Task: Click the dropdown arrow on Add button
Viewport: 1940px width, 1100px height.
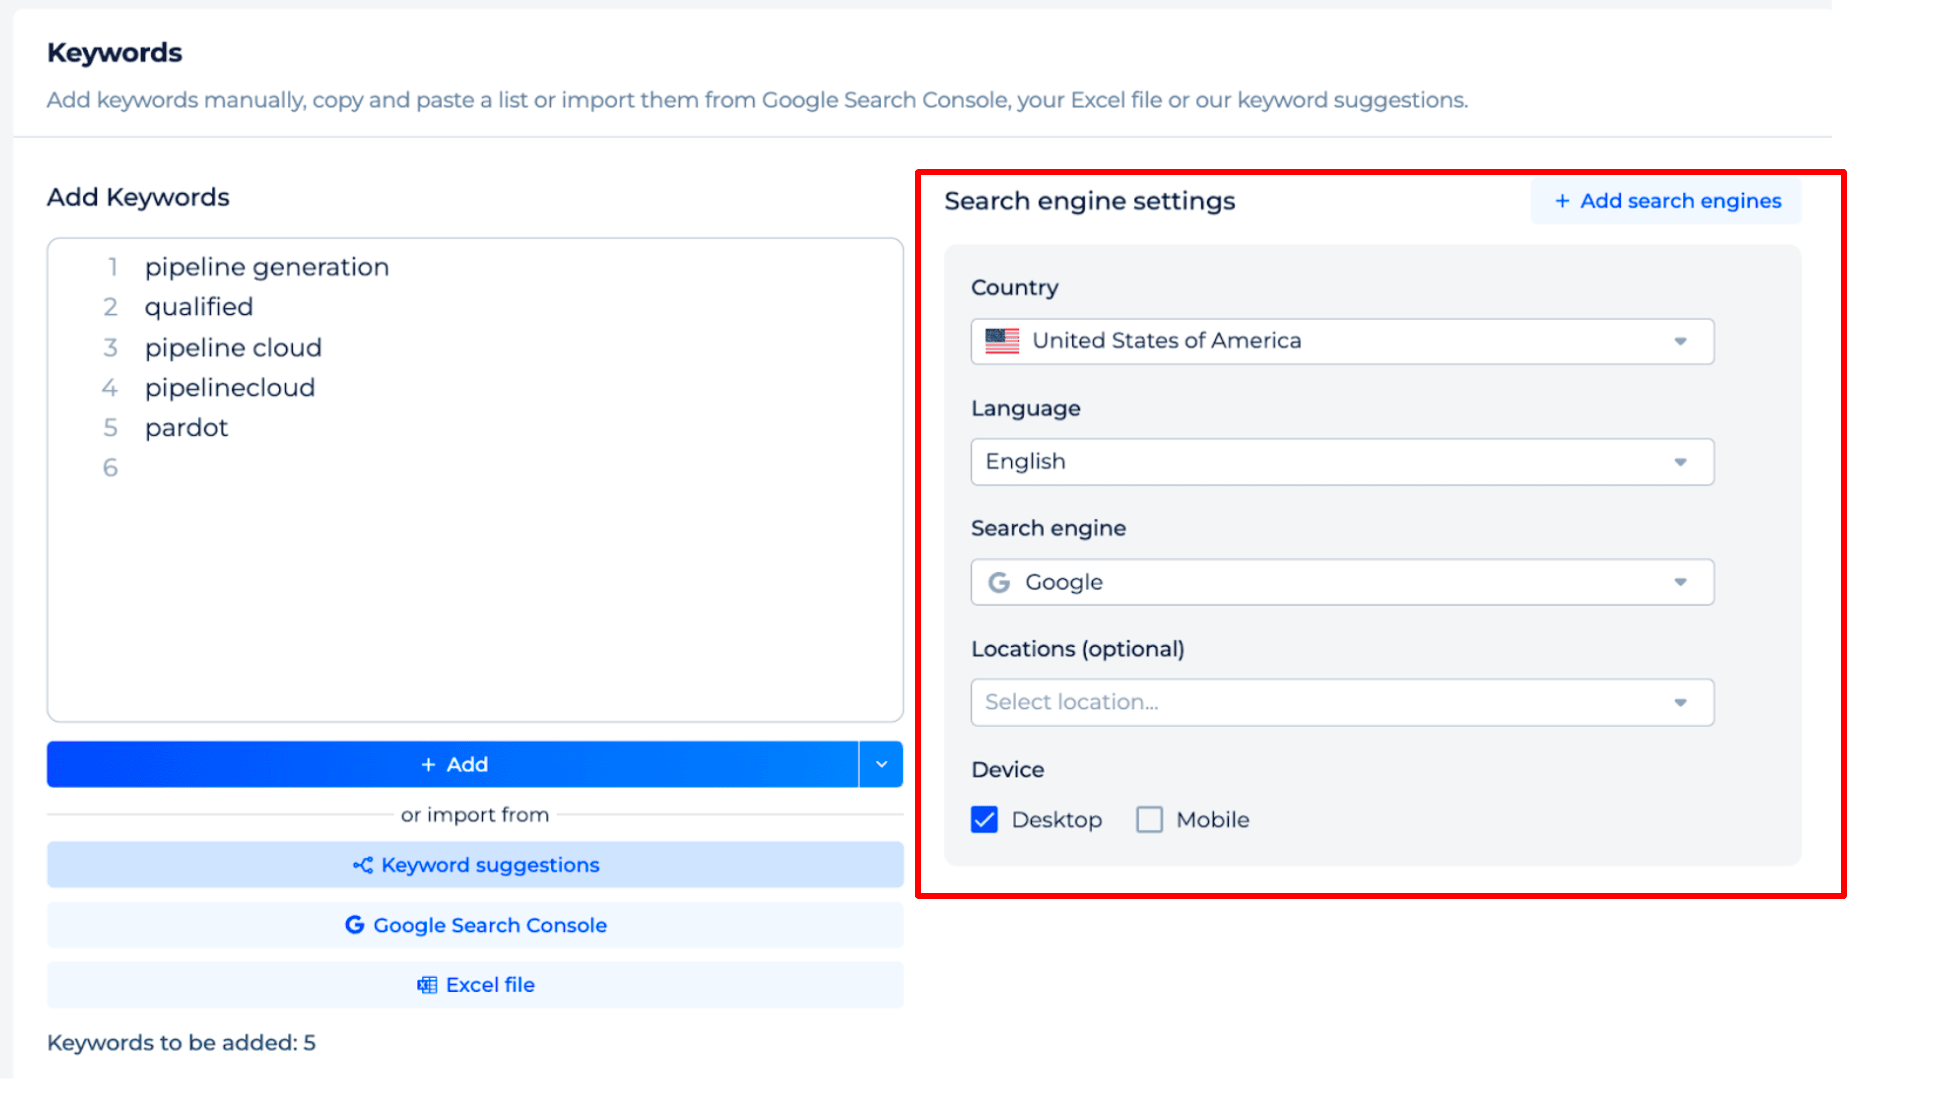Action: point(882,764)
